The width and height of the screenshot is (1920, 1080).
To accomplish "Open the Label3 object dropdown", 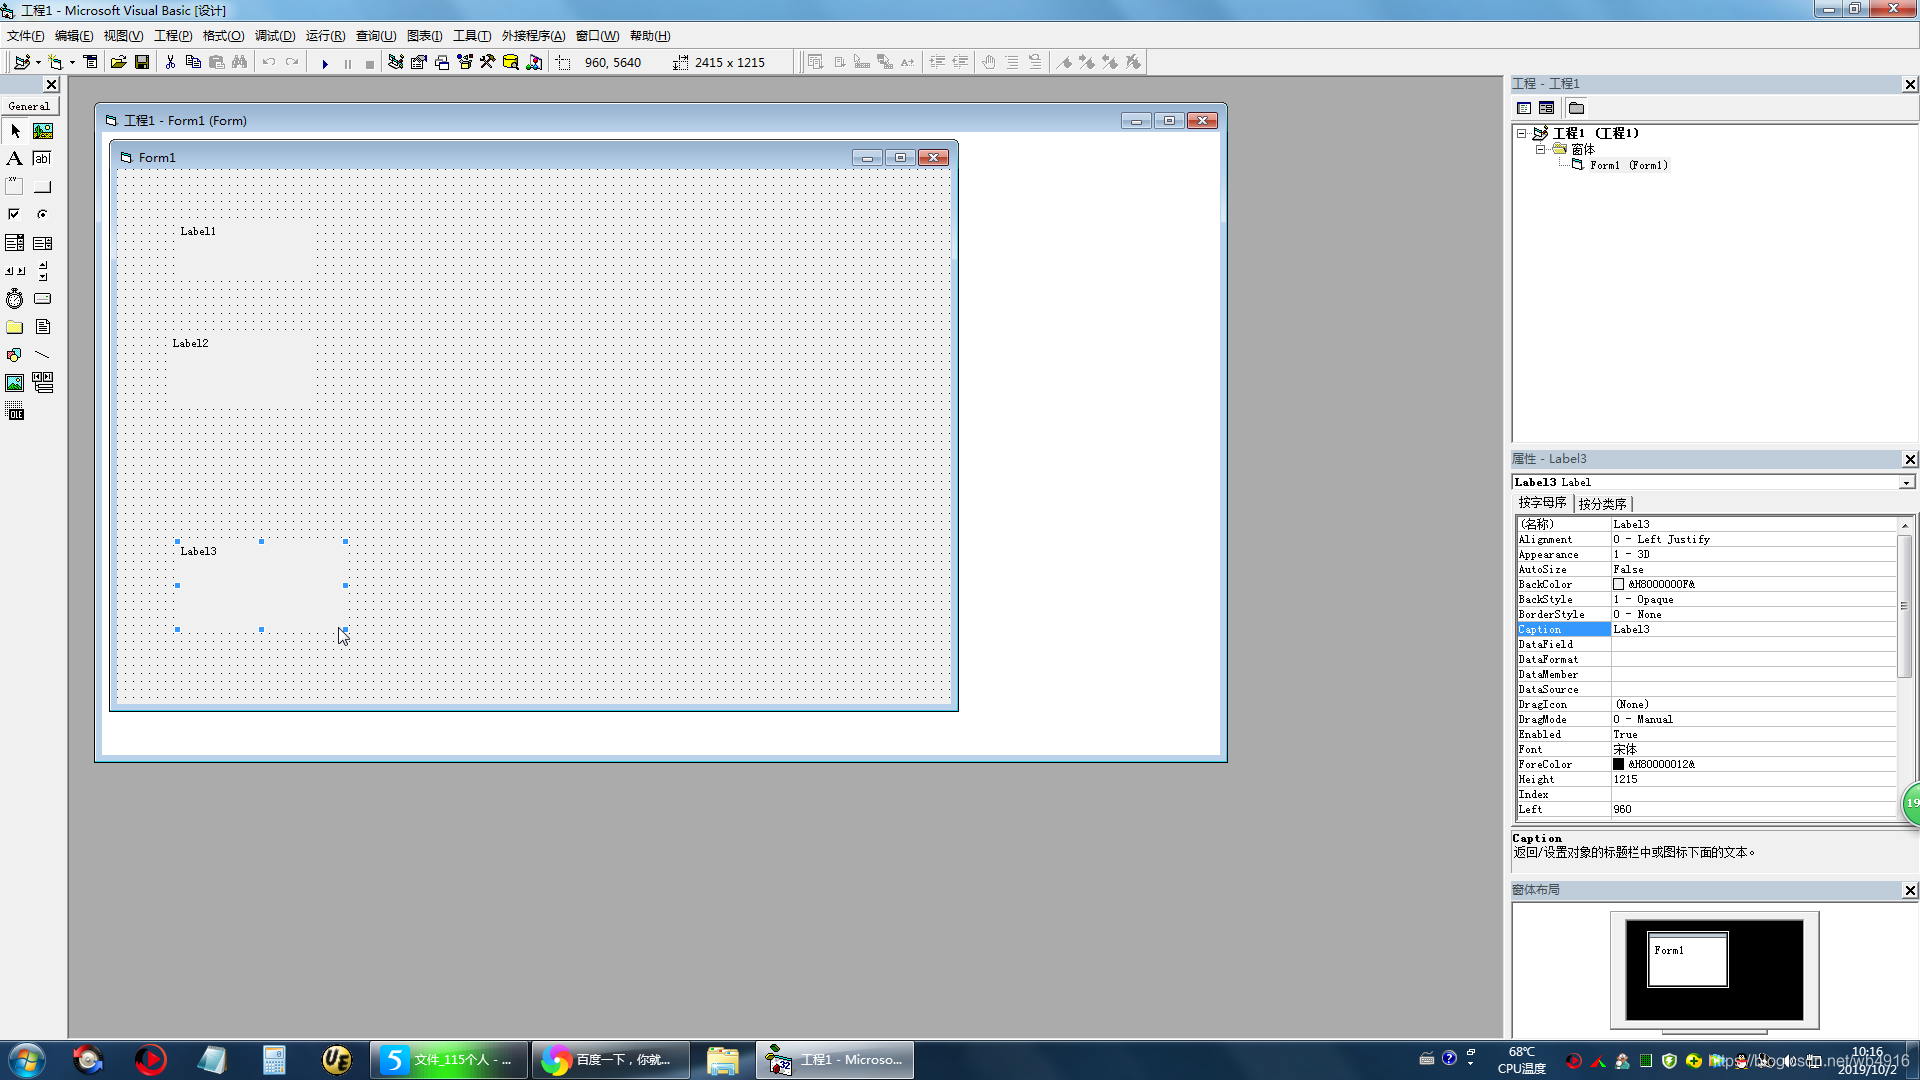I will 1906,482.
